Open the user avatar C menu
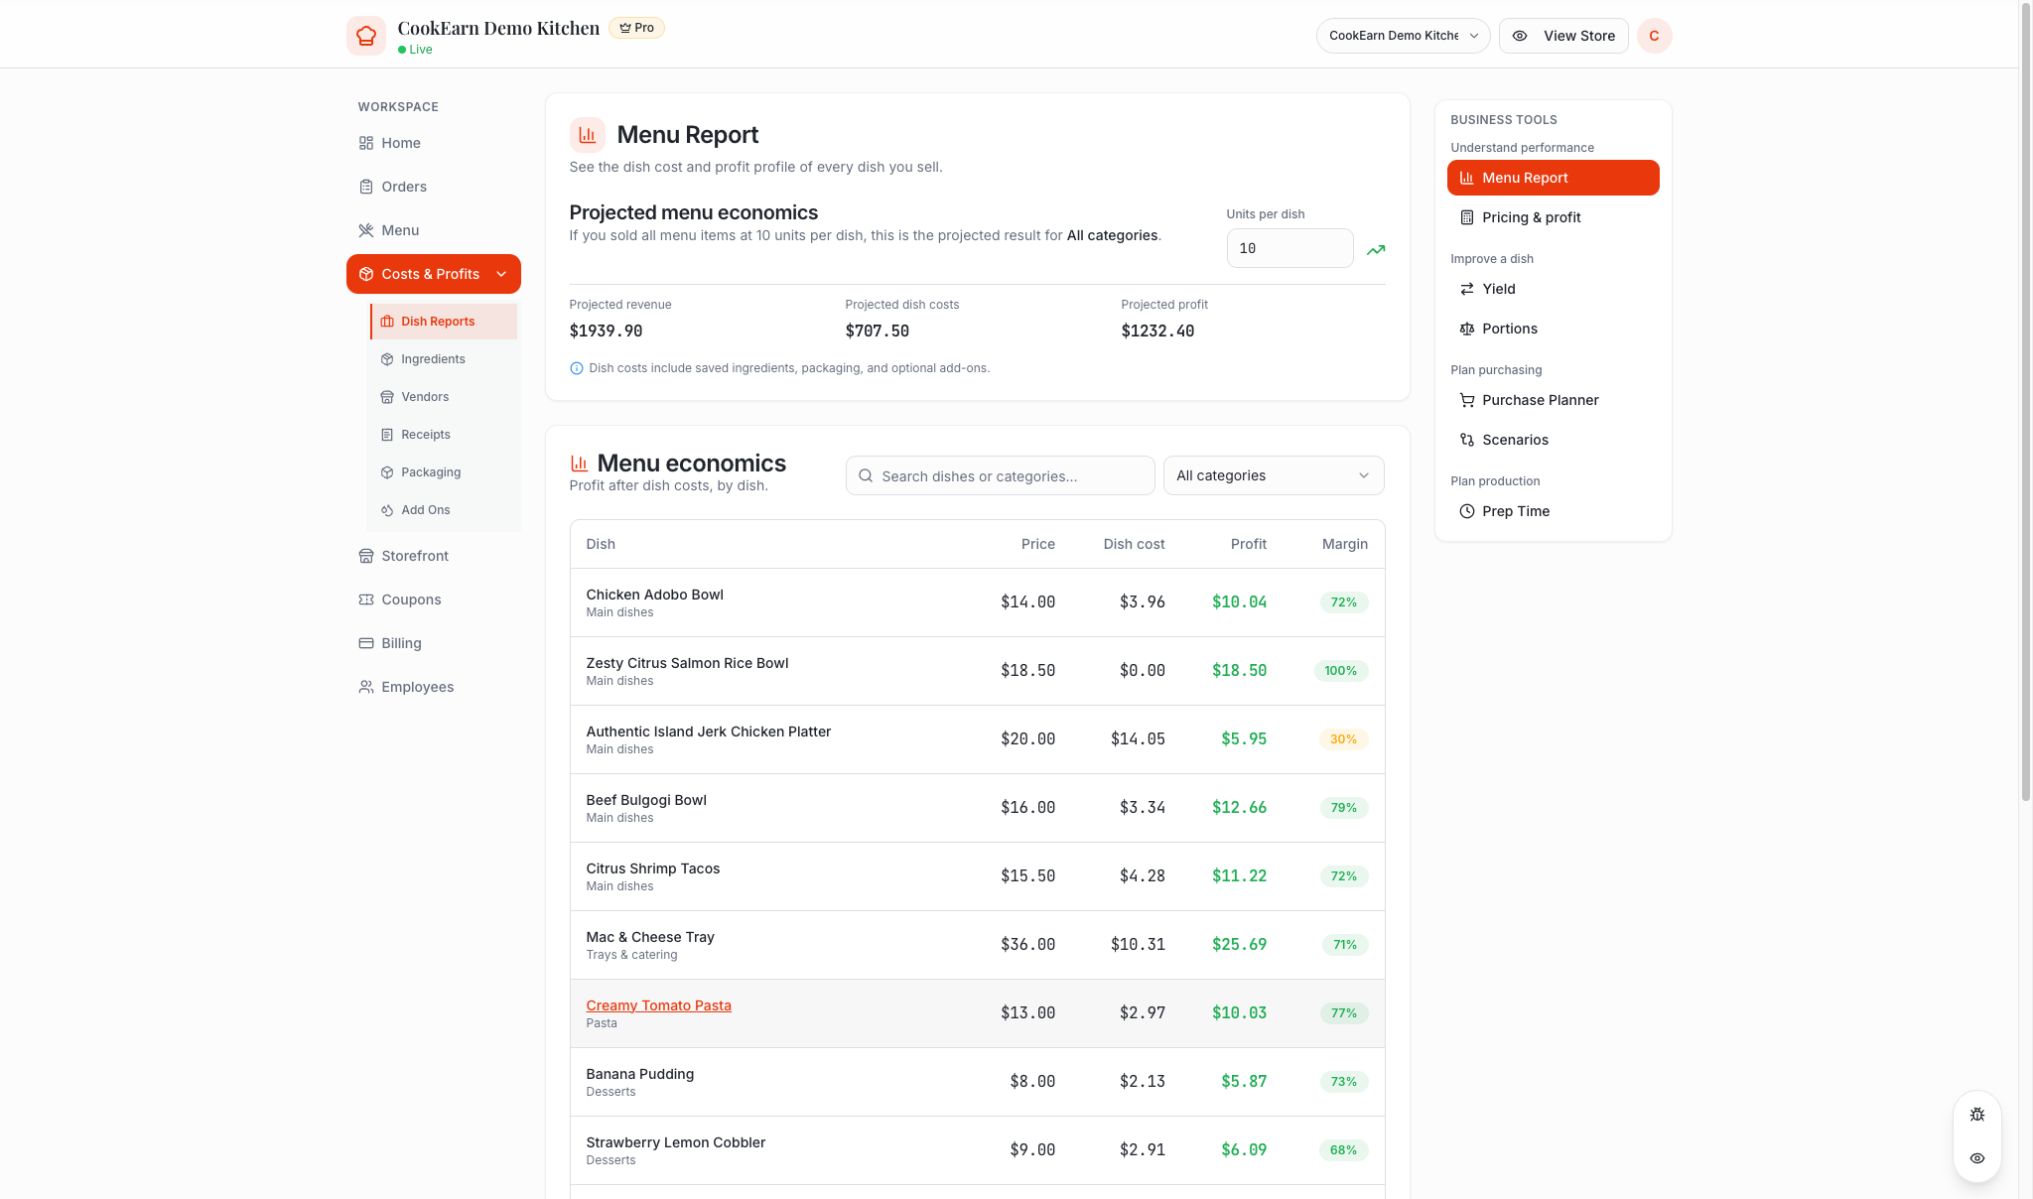The image size is (2033, 1199). 1654,36
